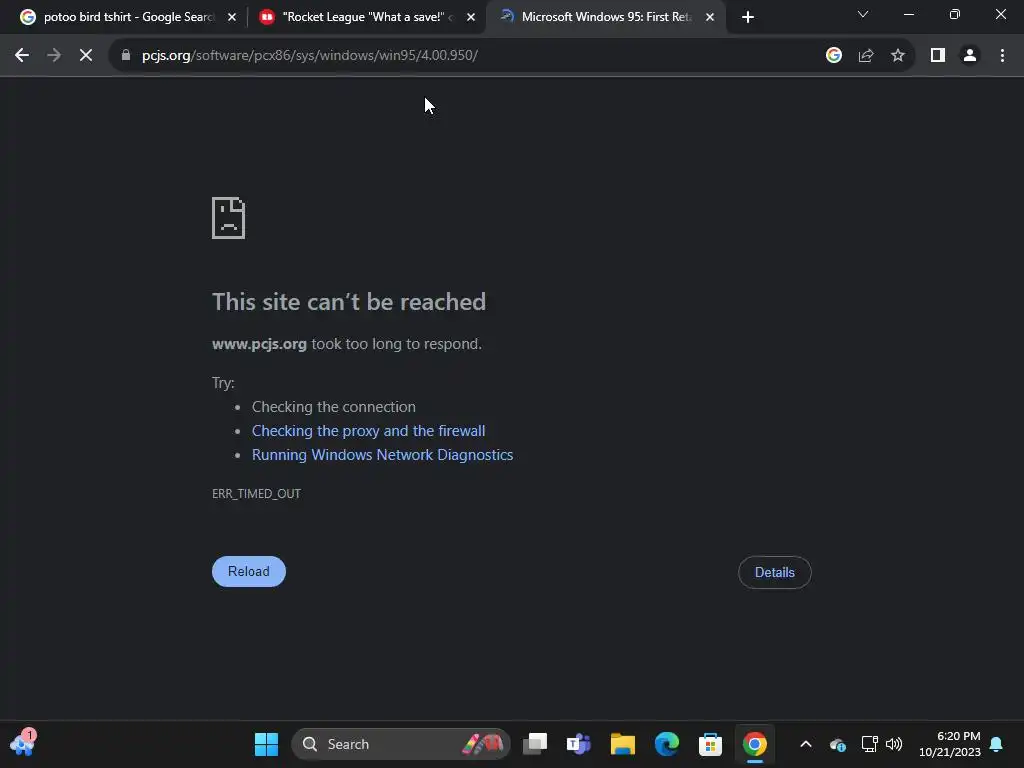Switch to the potoo bird tshirt tab
The width and height of the screenshot is (1024, 768).
[x=129, y=17]
